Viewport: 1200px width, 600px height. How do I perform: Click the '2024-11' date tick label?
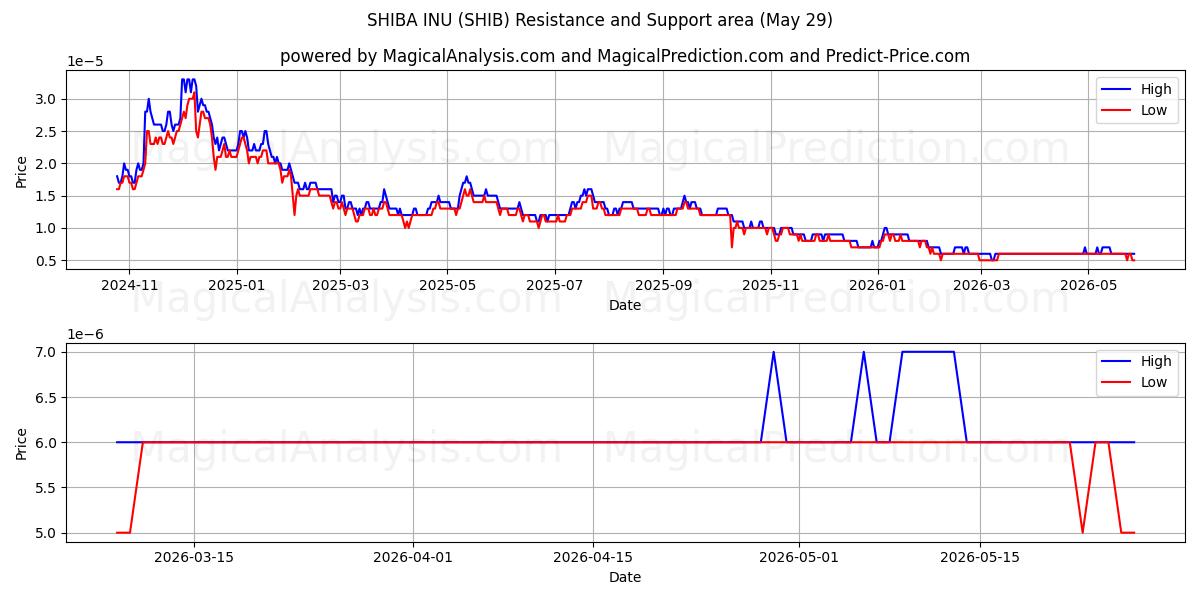[x=129, y=286]
